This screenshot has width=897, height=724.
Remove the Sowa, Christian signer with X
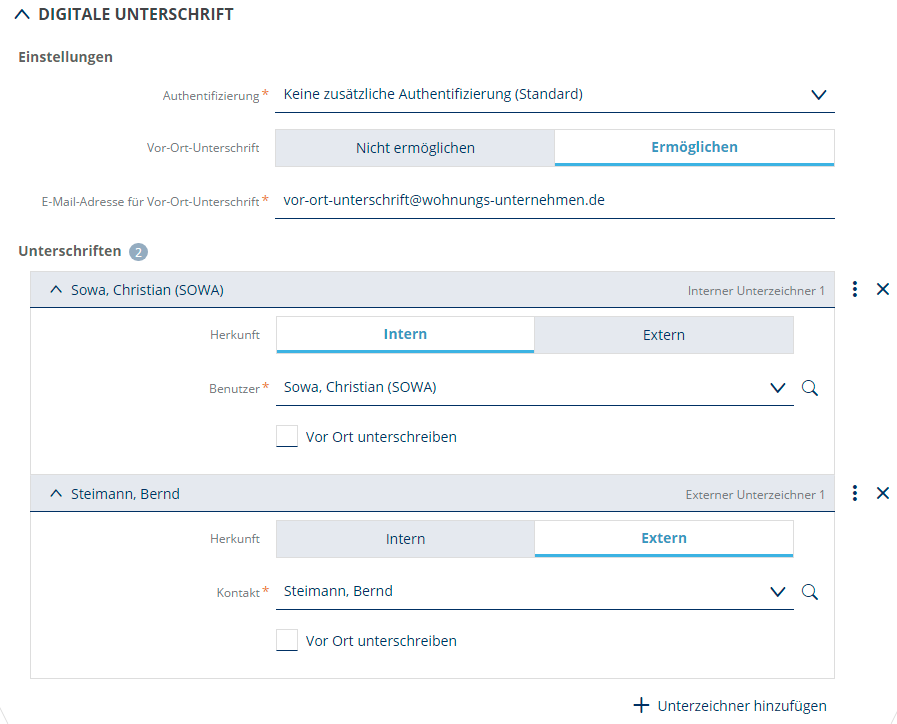pyautogui.click(x=883, y=289)
